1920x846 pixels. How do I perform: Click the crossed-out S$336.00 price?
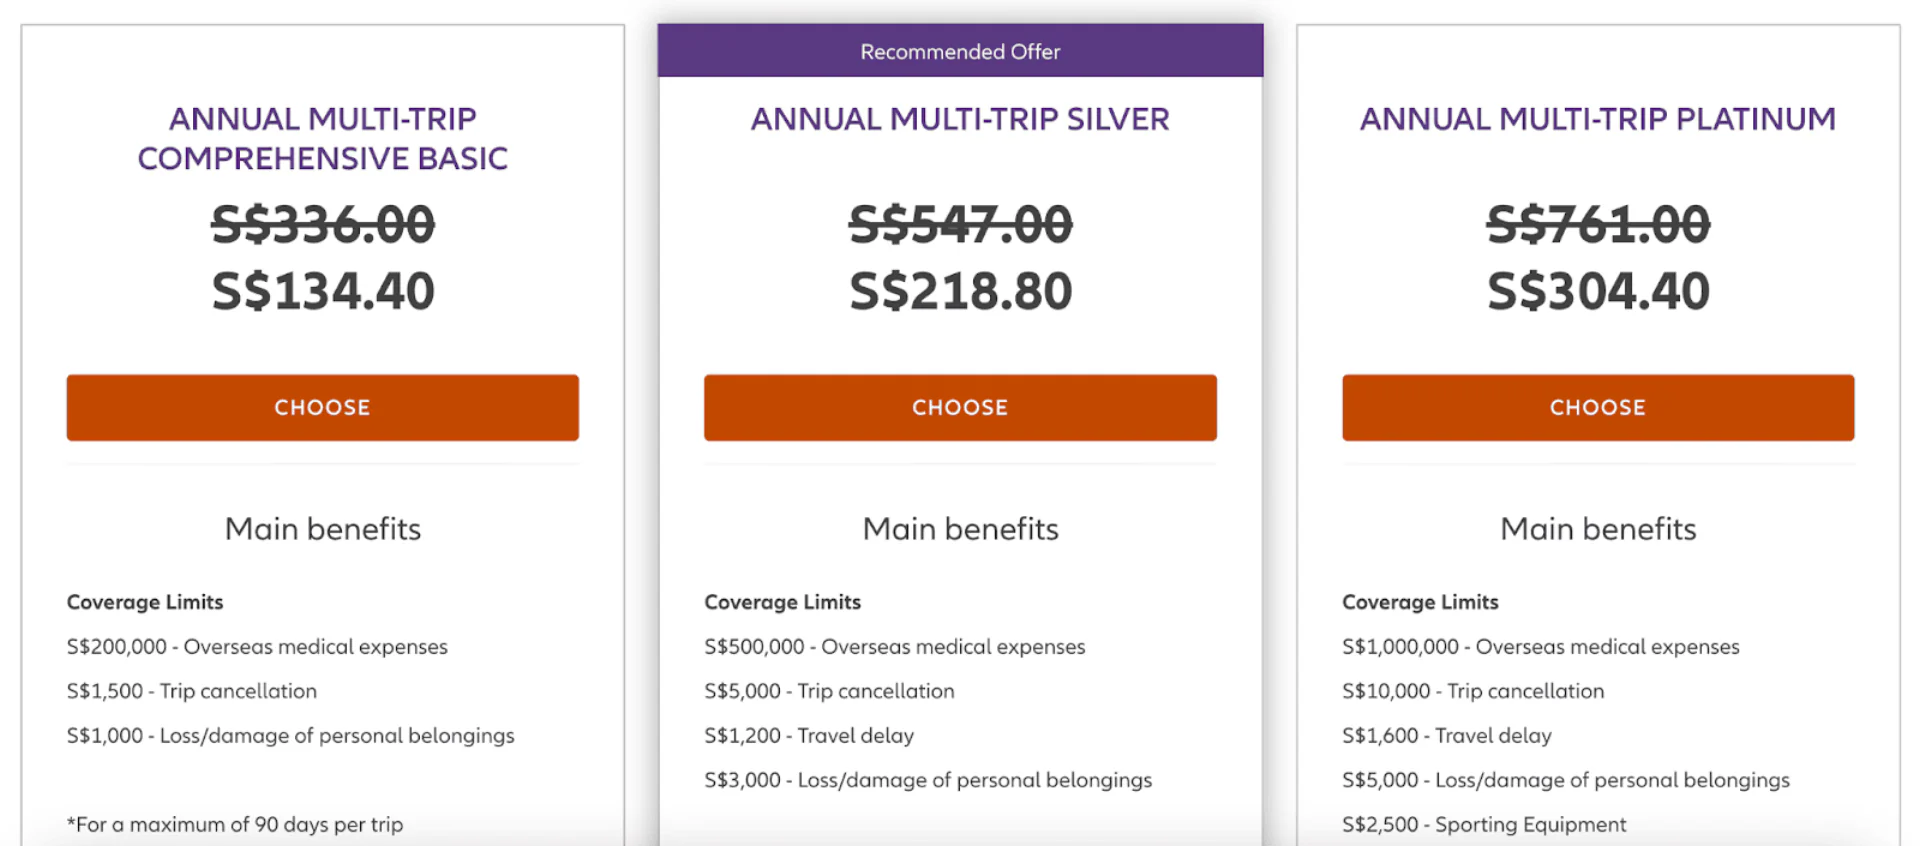(x=322, y=224)
